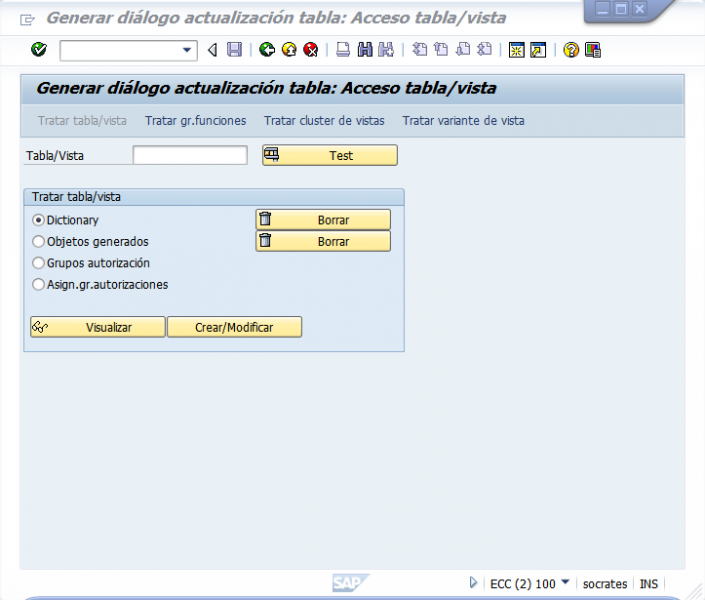Click the yellow Exit arrow icon
This screenshot has height=600, width=705.
click(289, 50)
